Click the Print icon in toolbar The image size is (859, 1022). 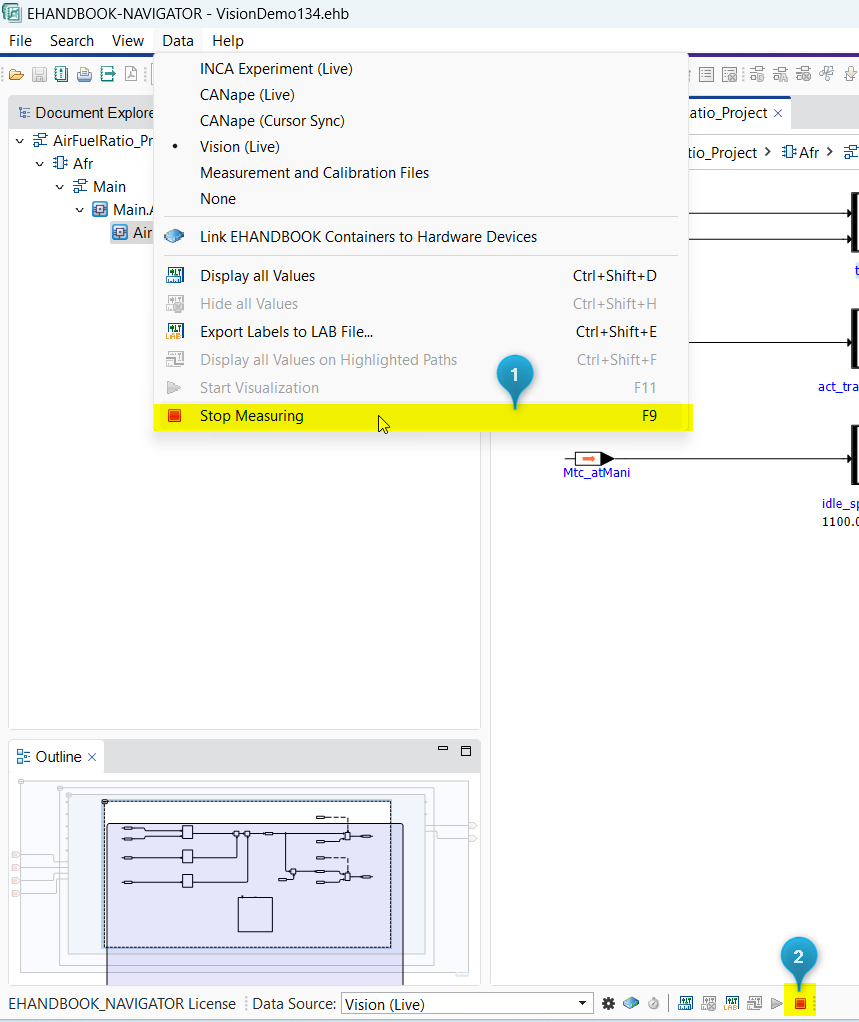click(x=84, y=74)
